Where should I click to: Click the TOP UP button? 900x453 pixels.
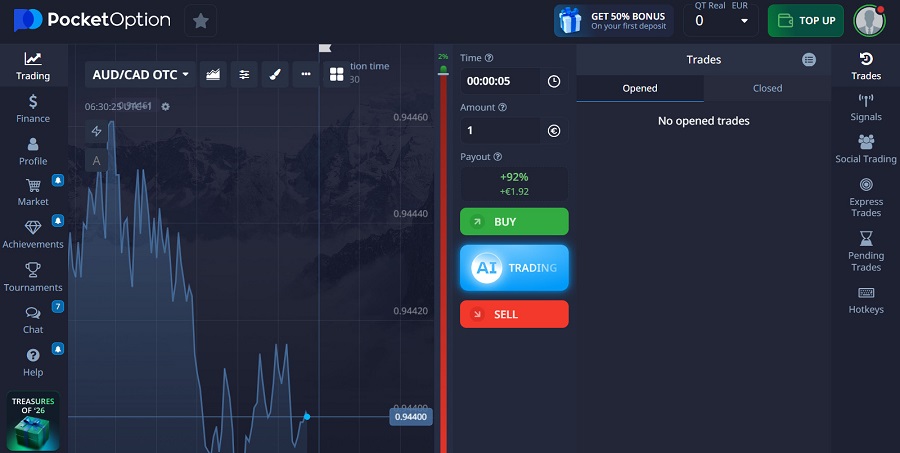pyautogui.click(x=806, y=21)
